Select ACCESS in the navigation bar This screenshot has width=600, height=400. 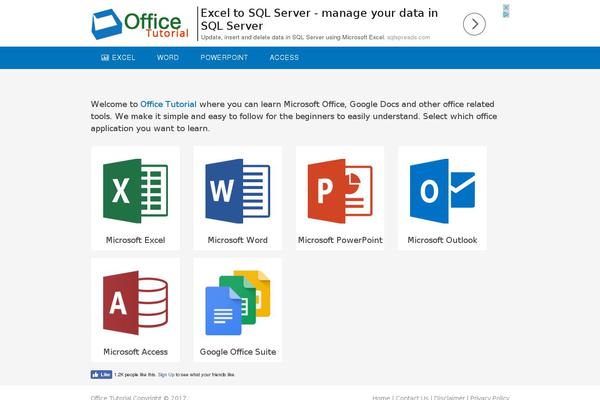284,57
